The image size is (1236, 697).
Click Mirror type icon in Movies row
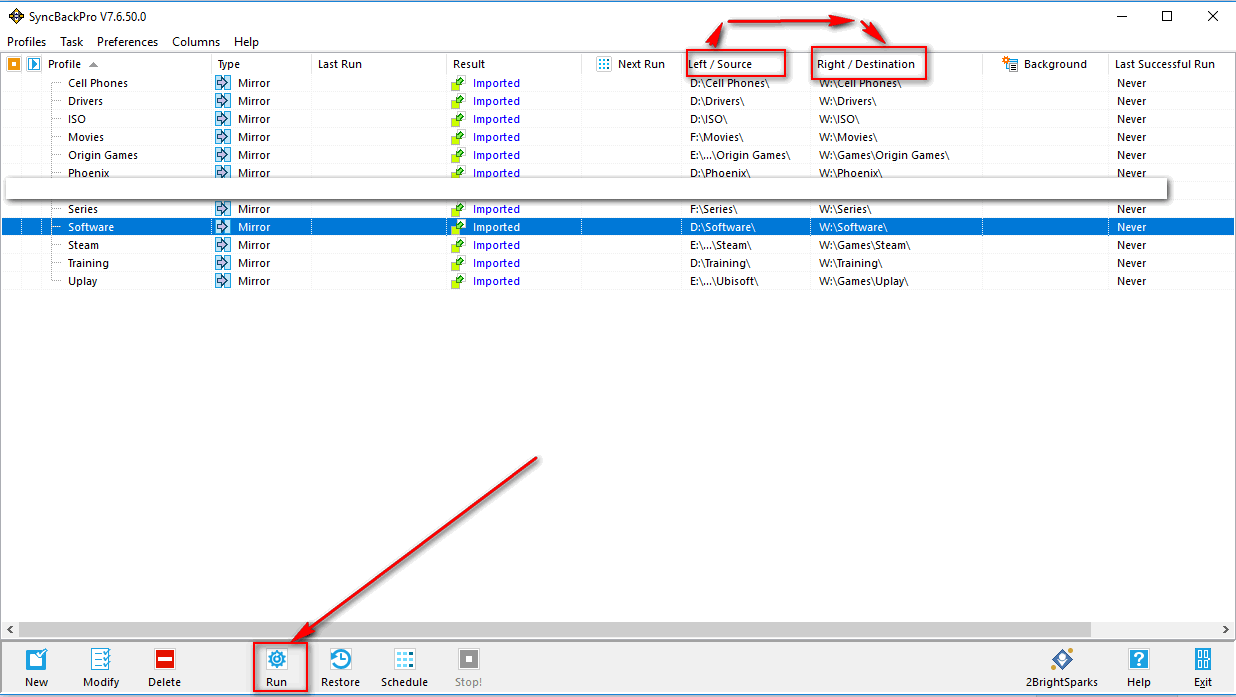(x=223, y=137)
